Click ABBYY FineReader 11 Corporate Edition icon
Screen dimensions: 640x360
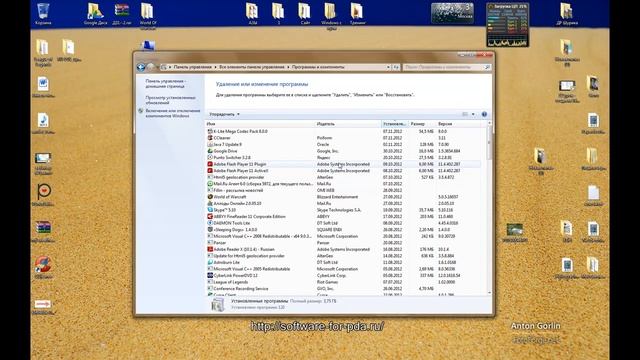(210, 216)
